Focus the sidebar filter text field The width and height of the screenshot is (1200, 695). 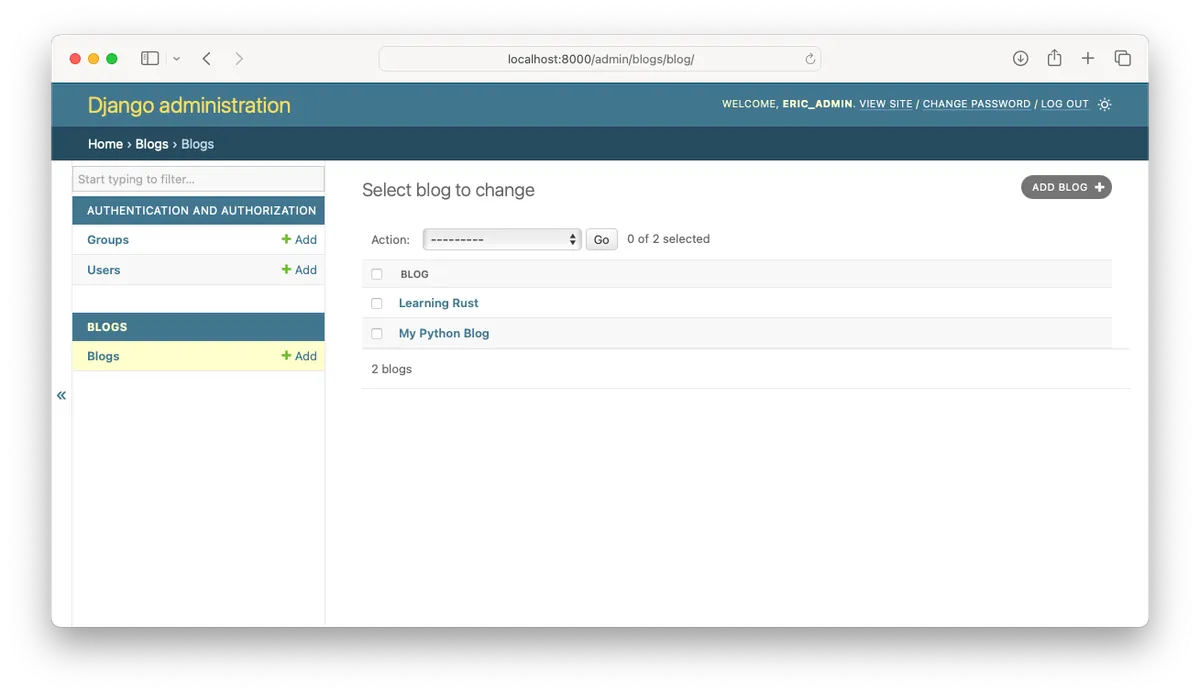click(198, 179)
